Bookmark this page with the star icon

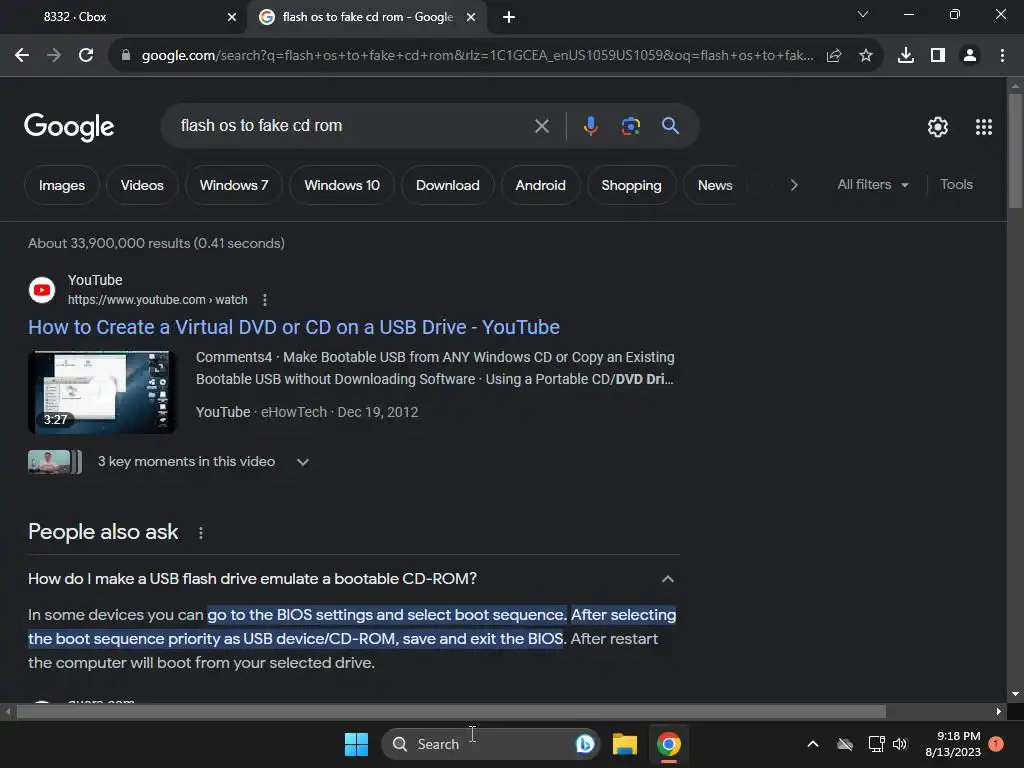point(866,56)
